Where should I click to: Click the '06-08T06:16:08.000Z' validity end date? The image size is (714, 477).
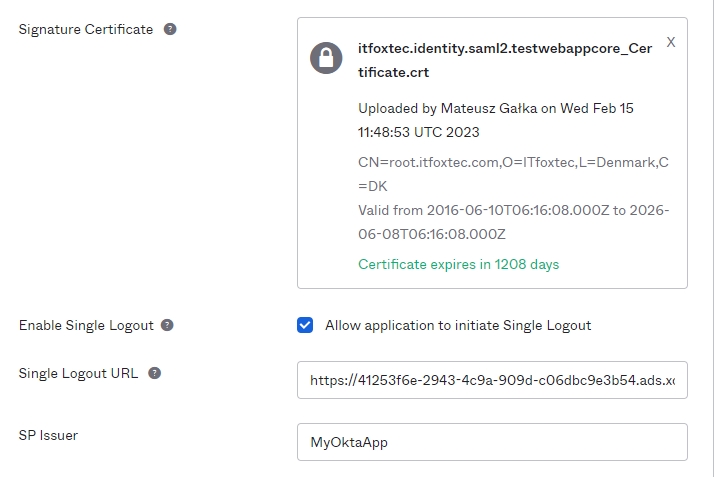click(x=432, y=234)
